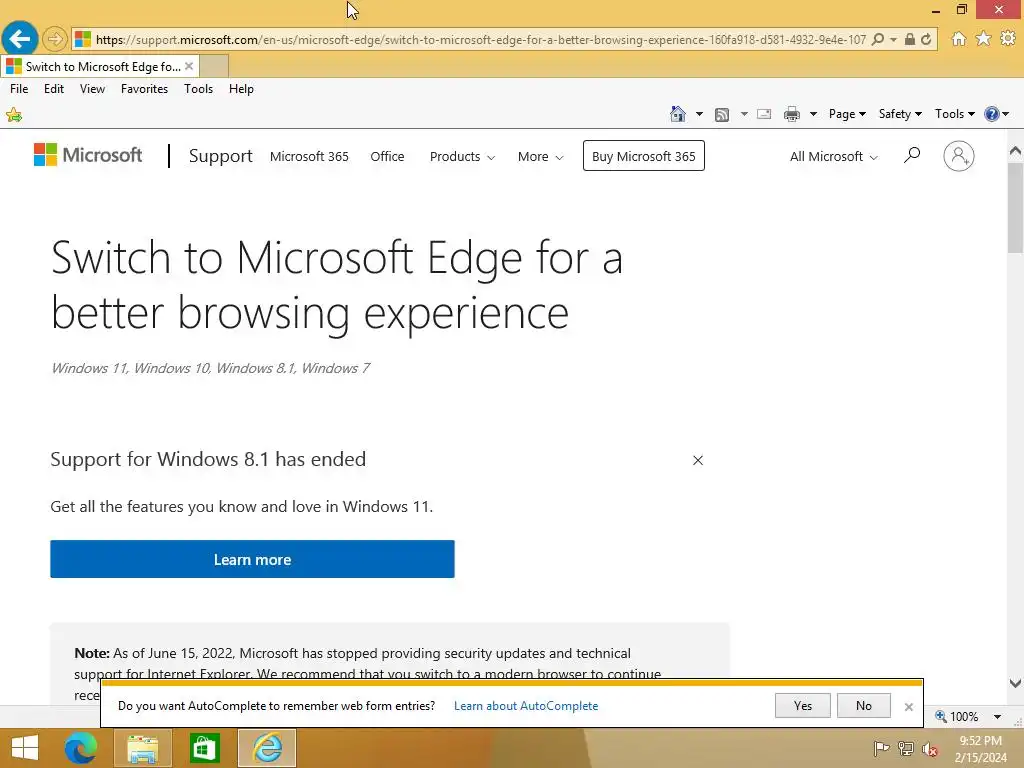This screenshot has height=768, width=1024.
Task: Go back with the blue Back arrow
Action: pos(20,39)
